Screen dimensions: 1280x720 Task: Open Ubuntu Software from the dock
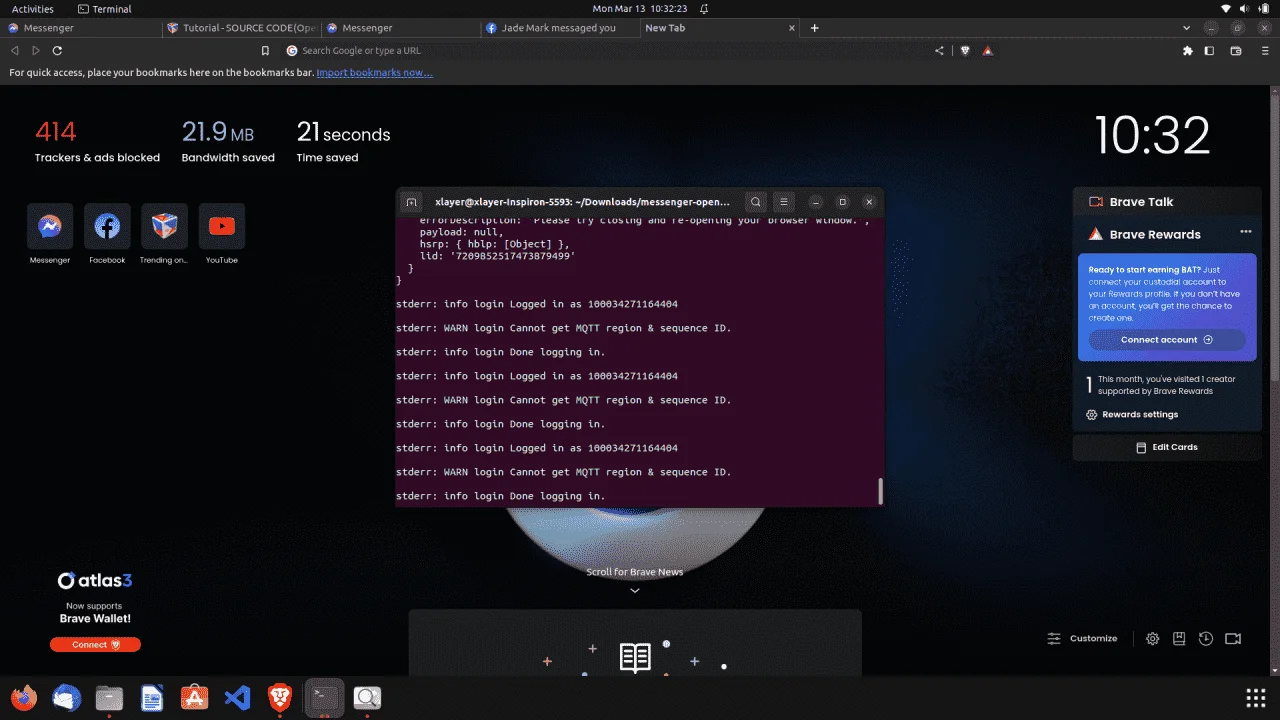click(194, 697)
